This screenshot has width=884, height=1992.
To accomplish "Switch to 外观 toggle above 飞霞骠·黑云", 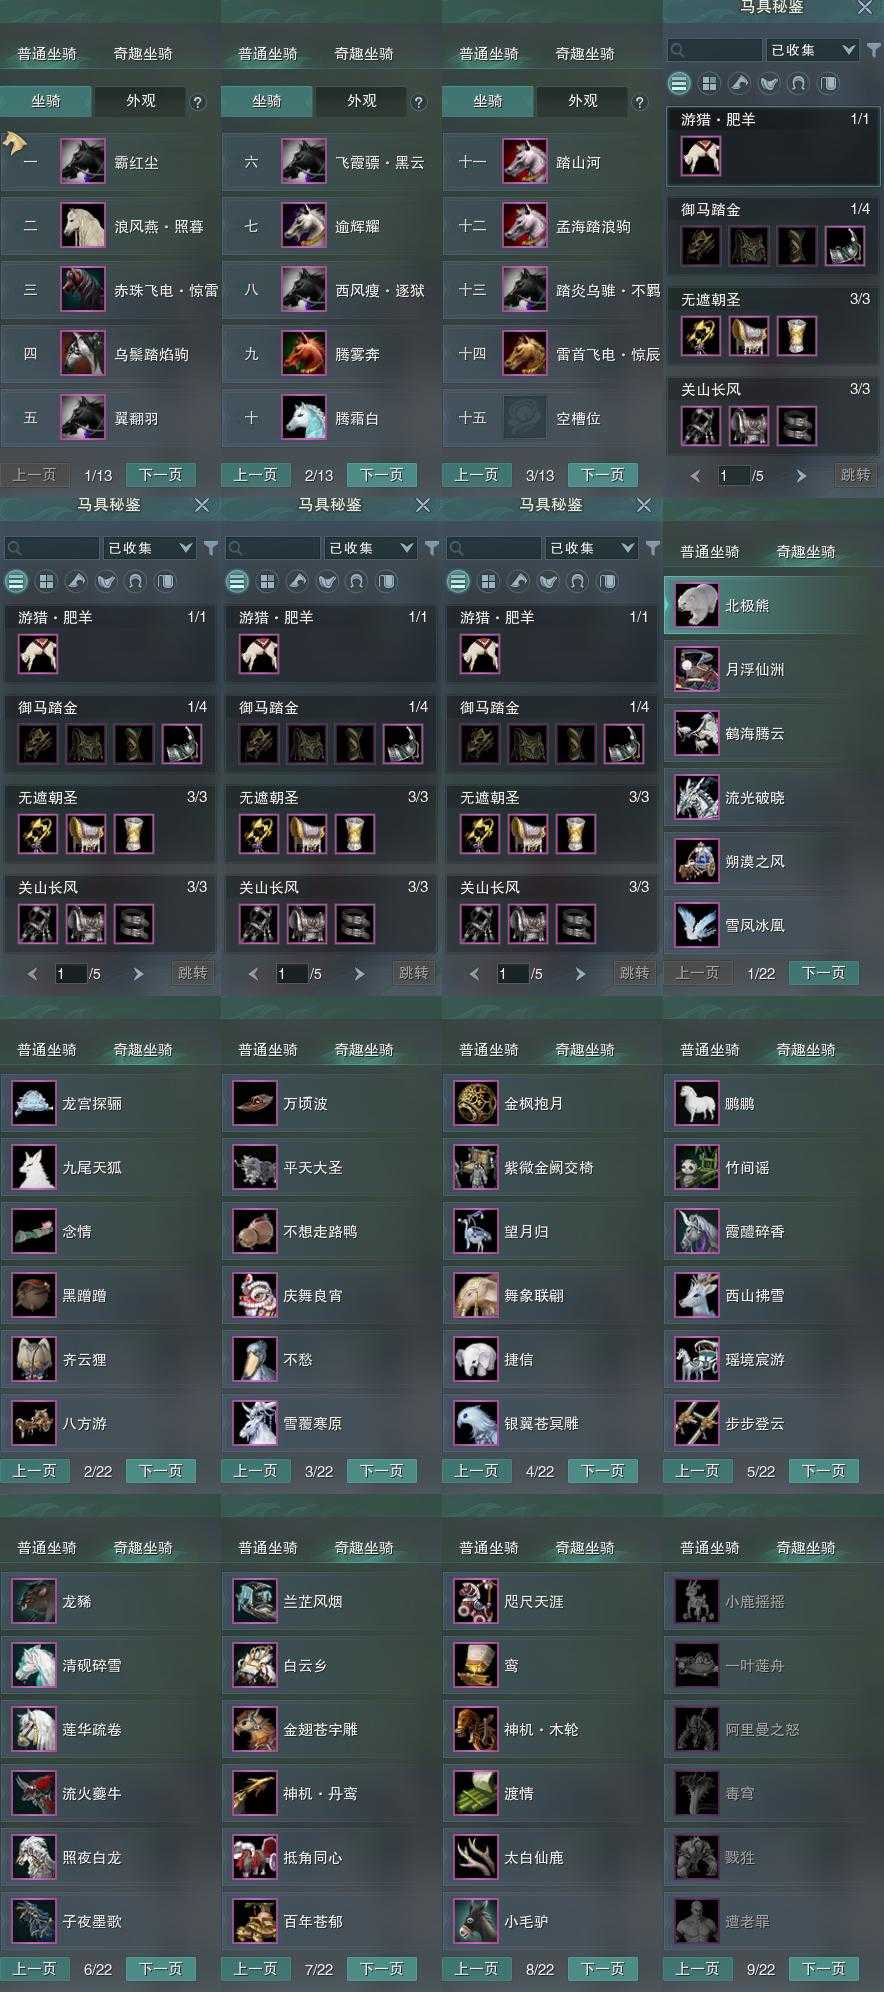I will (362, 101).
